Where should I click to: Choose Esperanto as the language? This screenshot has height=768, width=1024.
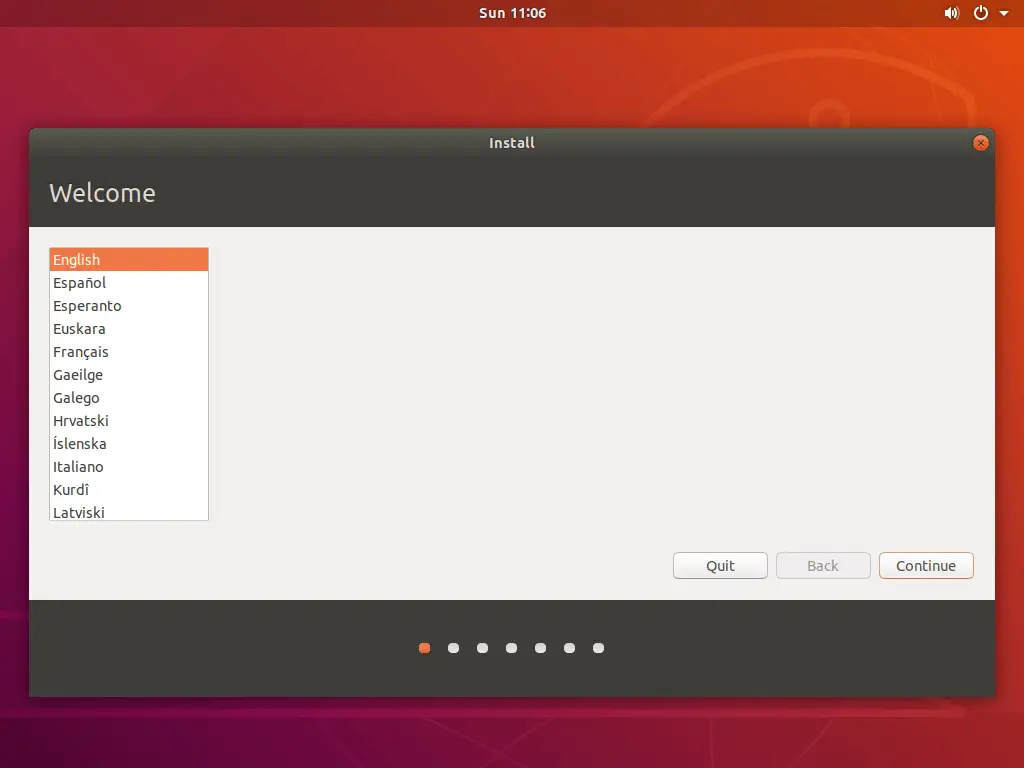click(129, 306)
